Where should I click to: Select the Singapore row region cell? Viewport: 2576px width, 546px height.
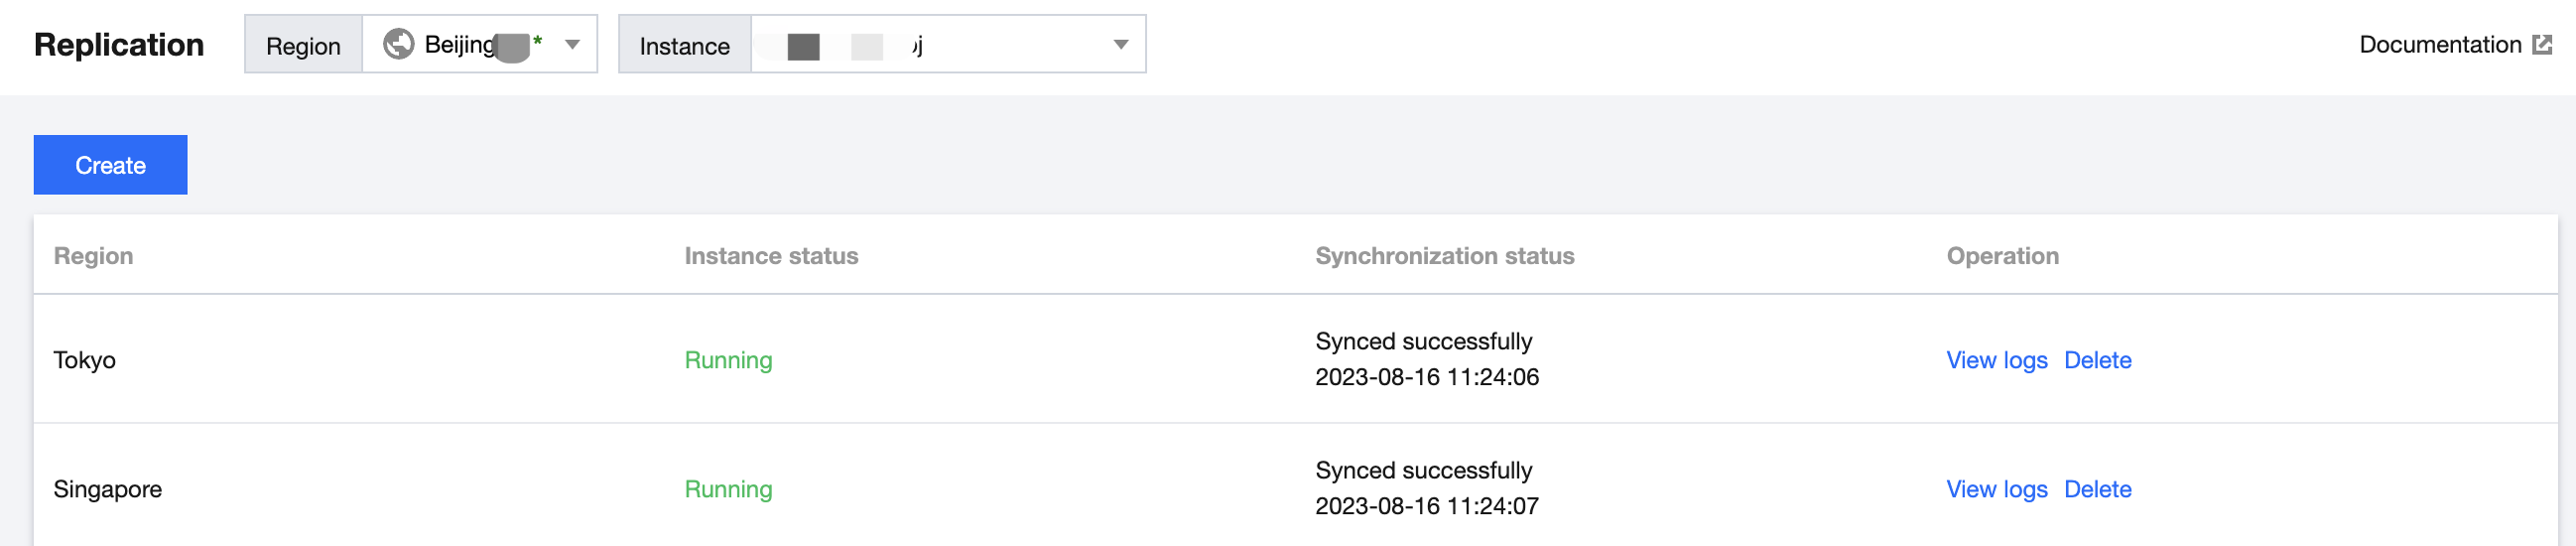click(108, 489)
